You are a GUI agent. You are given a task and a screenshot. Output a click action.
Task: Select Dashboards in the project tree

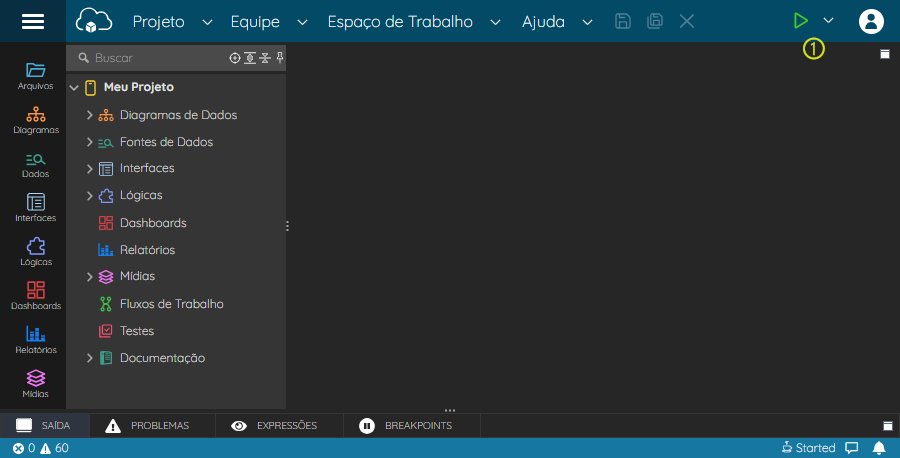[153, 223]
